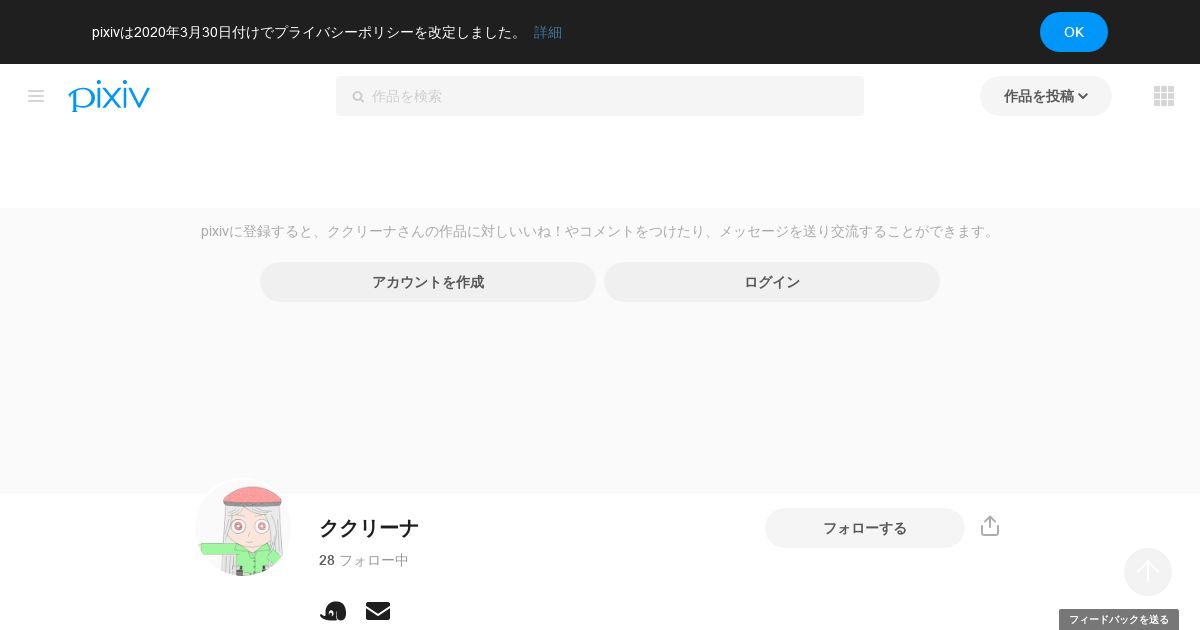1200x630 pixels.
Task: Open the user's pawoo social link icon
Action: coord(333,611)
